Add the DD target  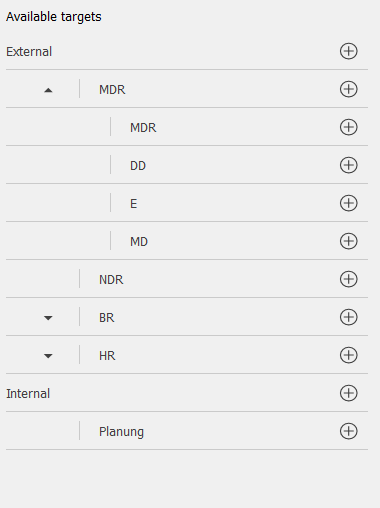[349, 165]
